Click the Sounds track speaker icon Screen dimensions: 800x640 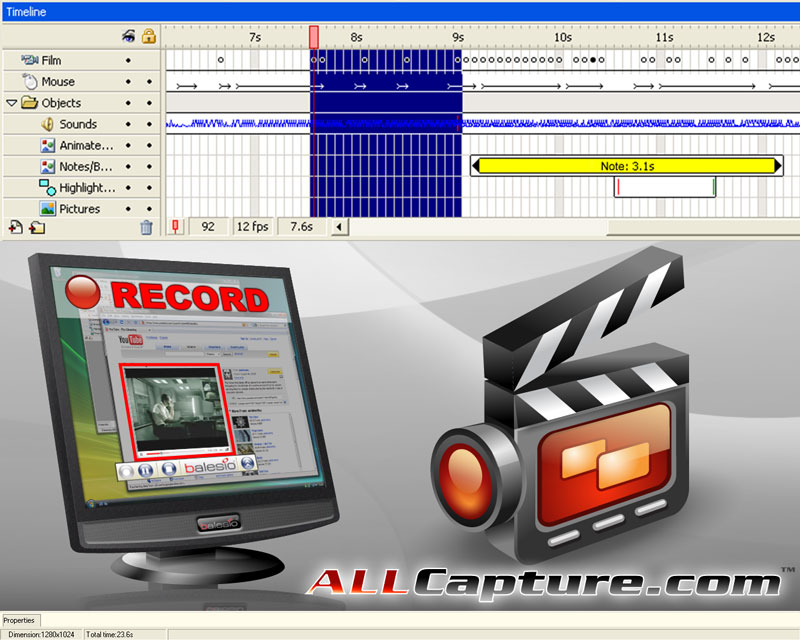point(47,123)
